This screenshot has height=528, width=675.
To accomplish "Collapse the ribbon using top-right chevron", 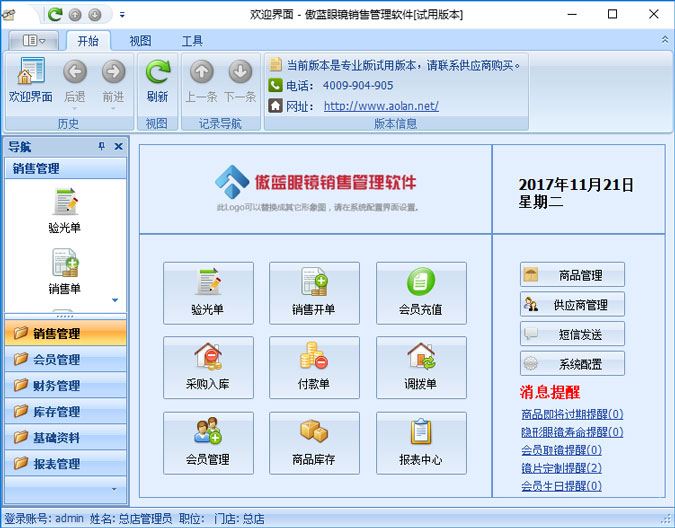I will [665, 39].
